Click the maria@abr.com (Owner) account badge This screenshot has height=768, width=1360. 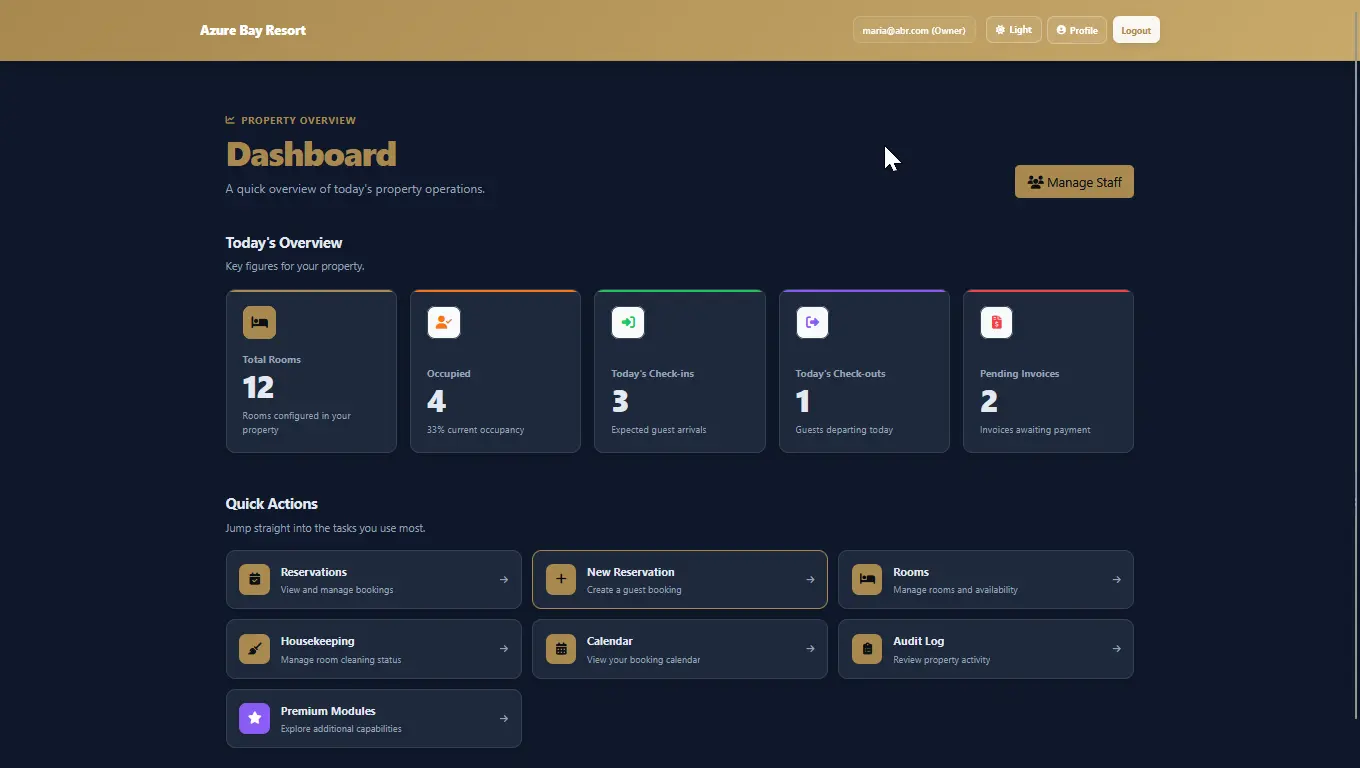[x=914, y=30]
